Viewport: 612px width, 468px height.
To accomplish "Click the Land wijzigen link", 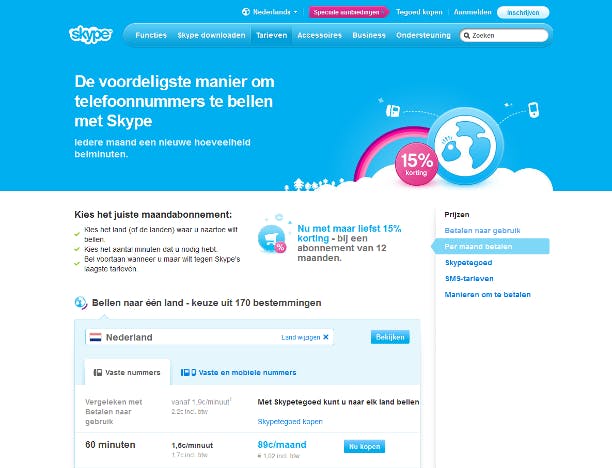I will pyautogui.click(x=301, y=337).
